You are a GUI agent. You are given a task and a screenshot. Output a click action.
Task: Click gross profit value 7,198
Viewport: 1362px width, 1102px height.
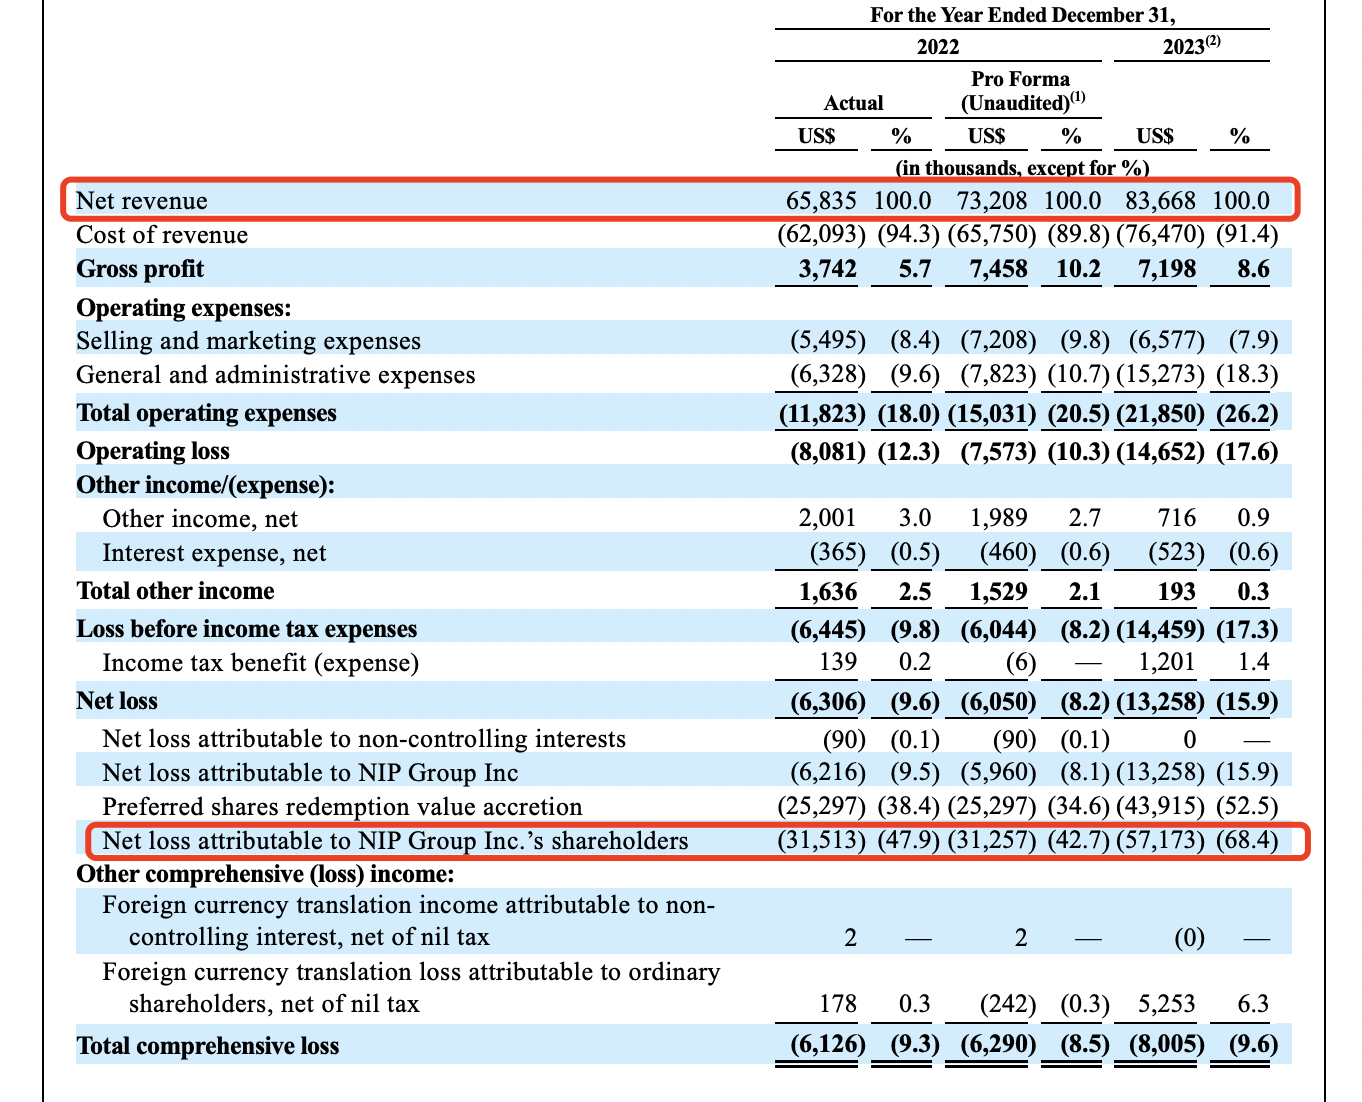coord(1167,269)
